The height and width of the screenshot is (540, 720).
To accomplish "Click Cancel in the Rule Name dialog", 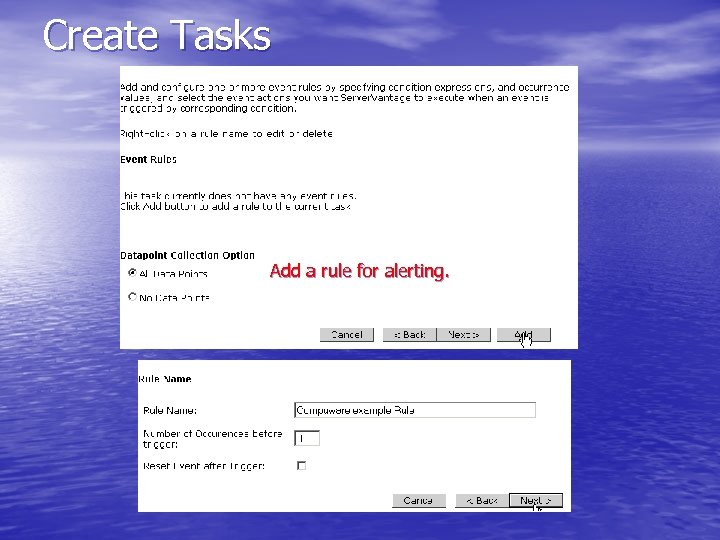I will coord(419,501).
